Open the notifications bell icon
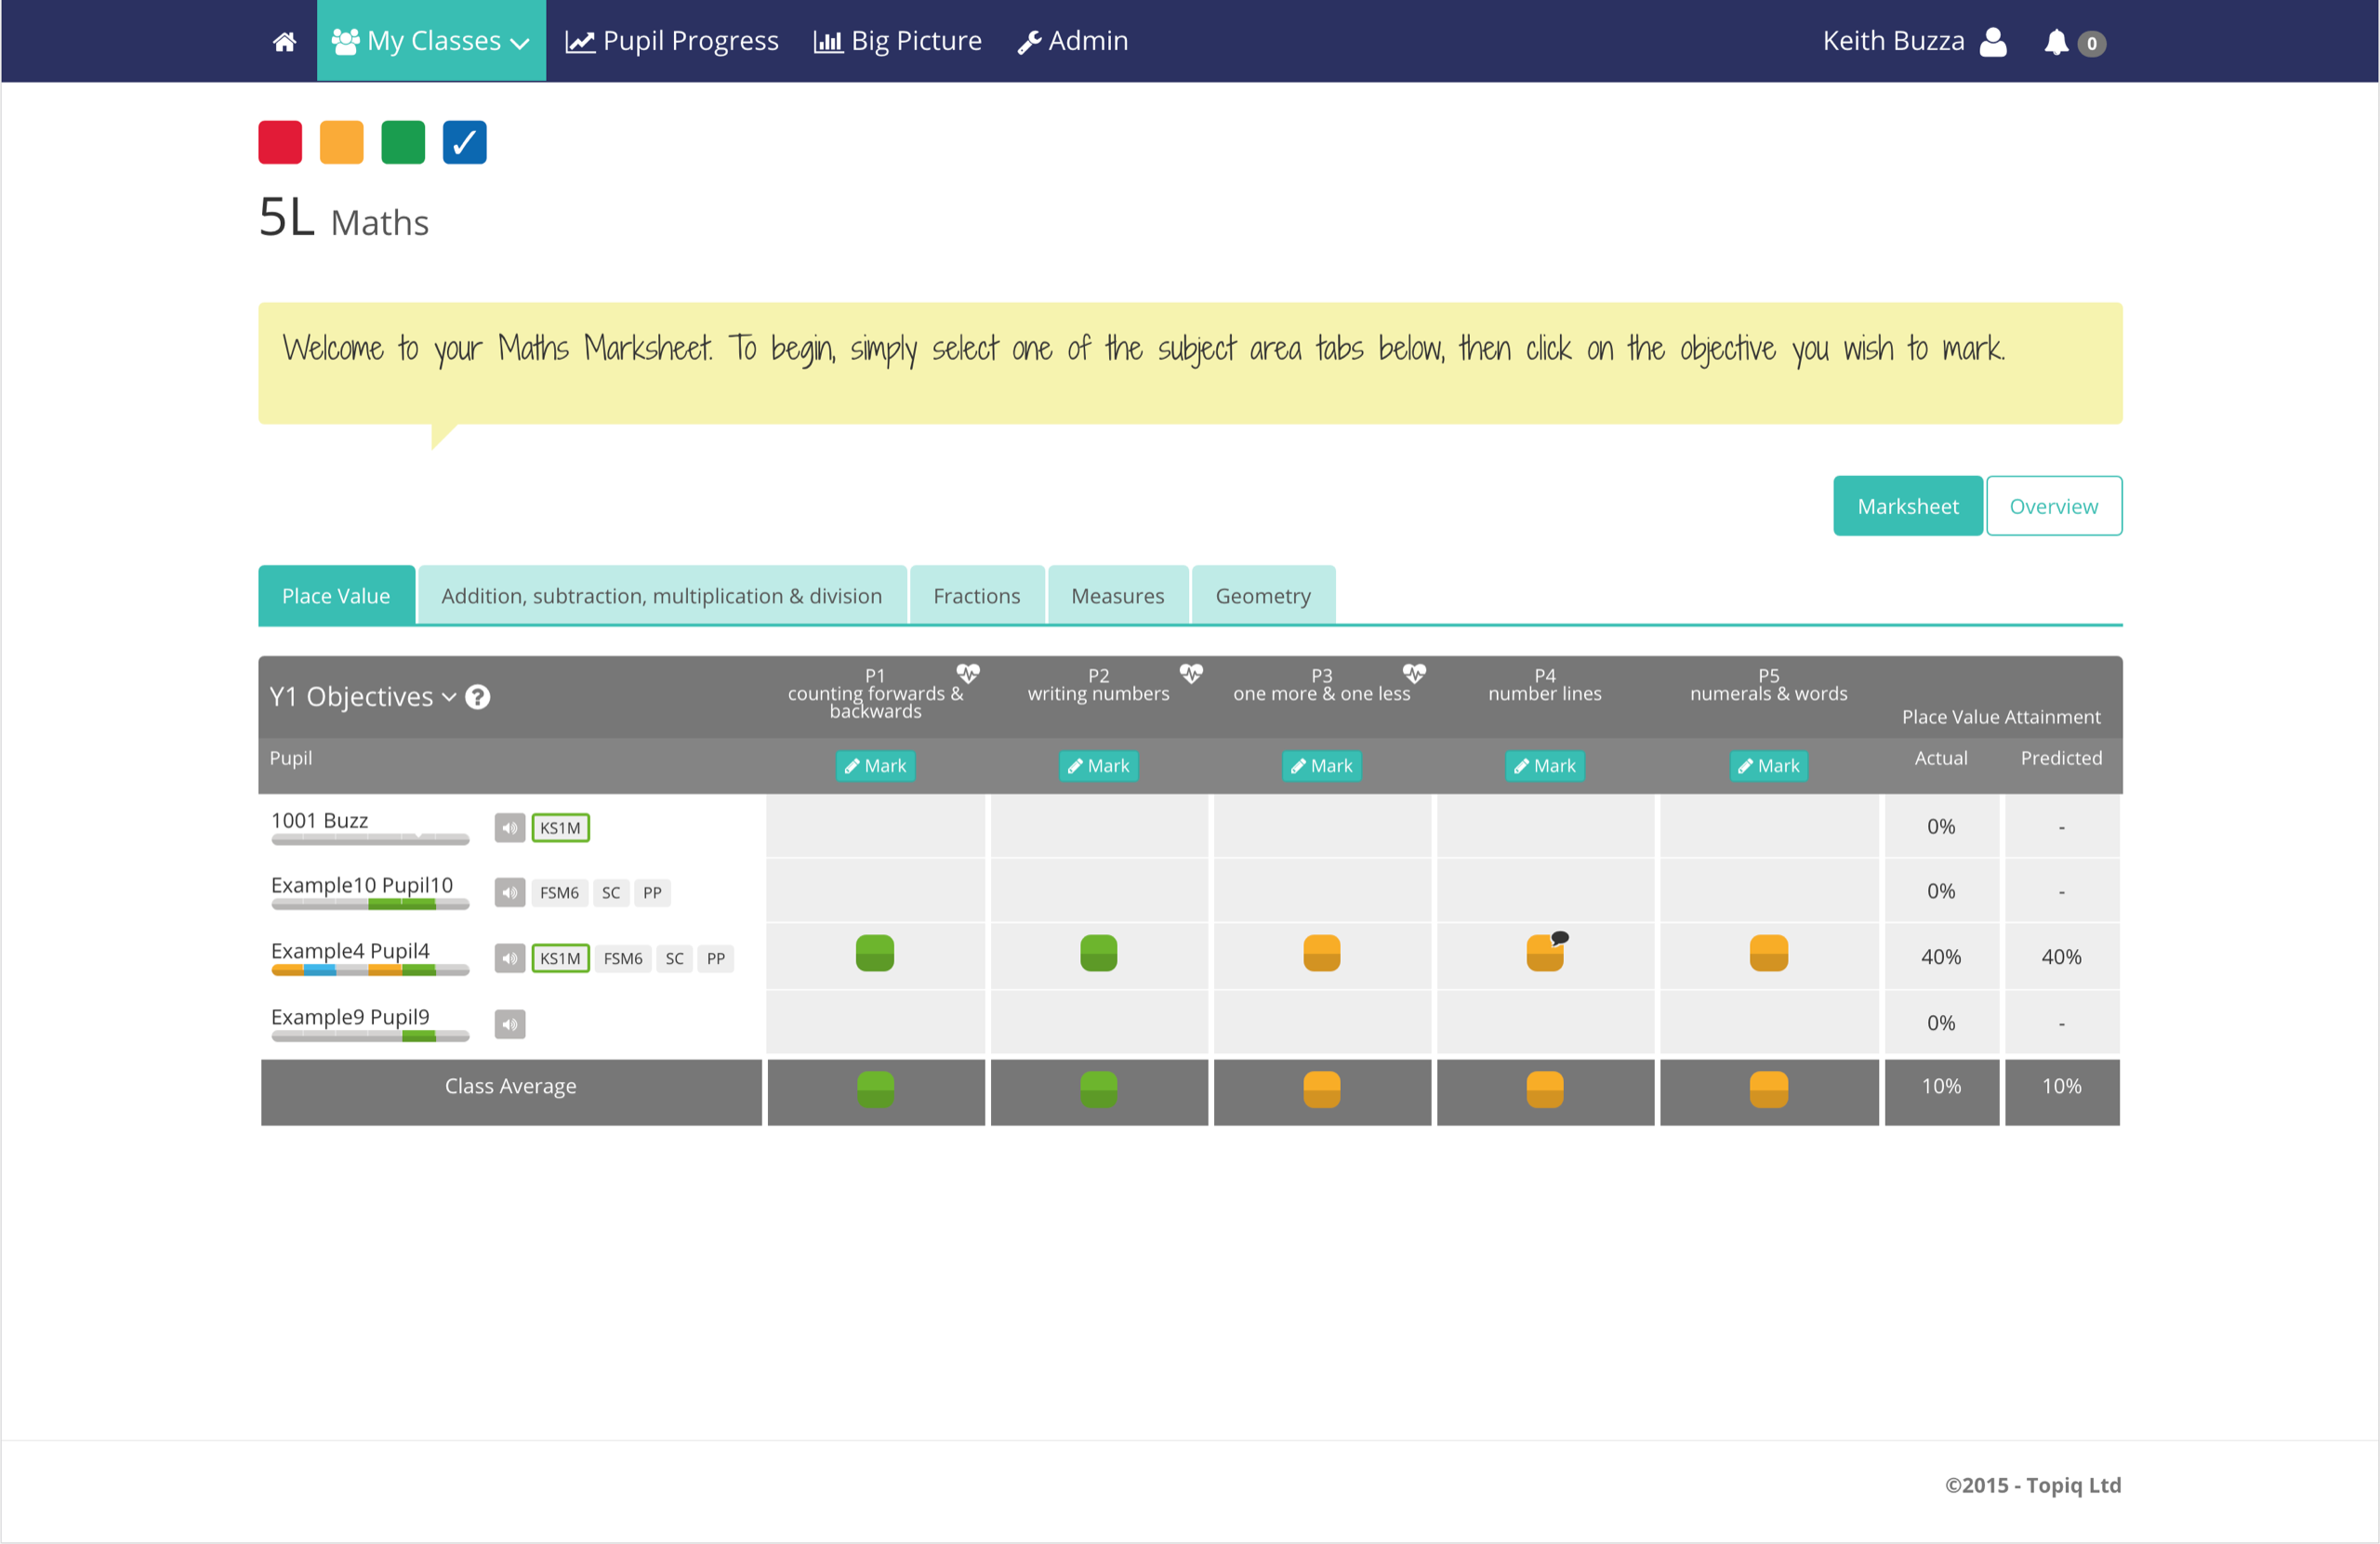The width and height of the screenshot is (2380, 1544). click(2055, 42)
